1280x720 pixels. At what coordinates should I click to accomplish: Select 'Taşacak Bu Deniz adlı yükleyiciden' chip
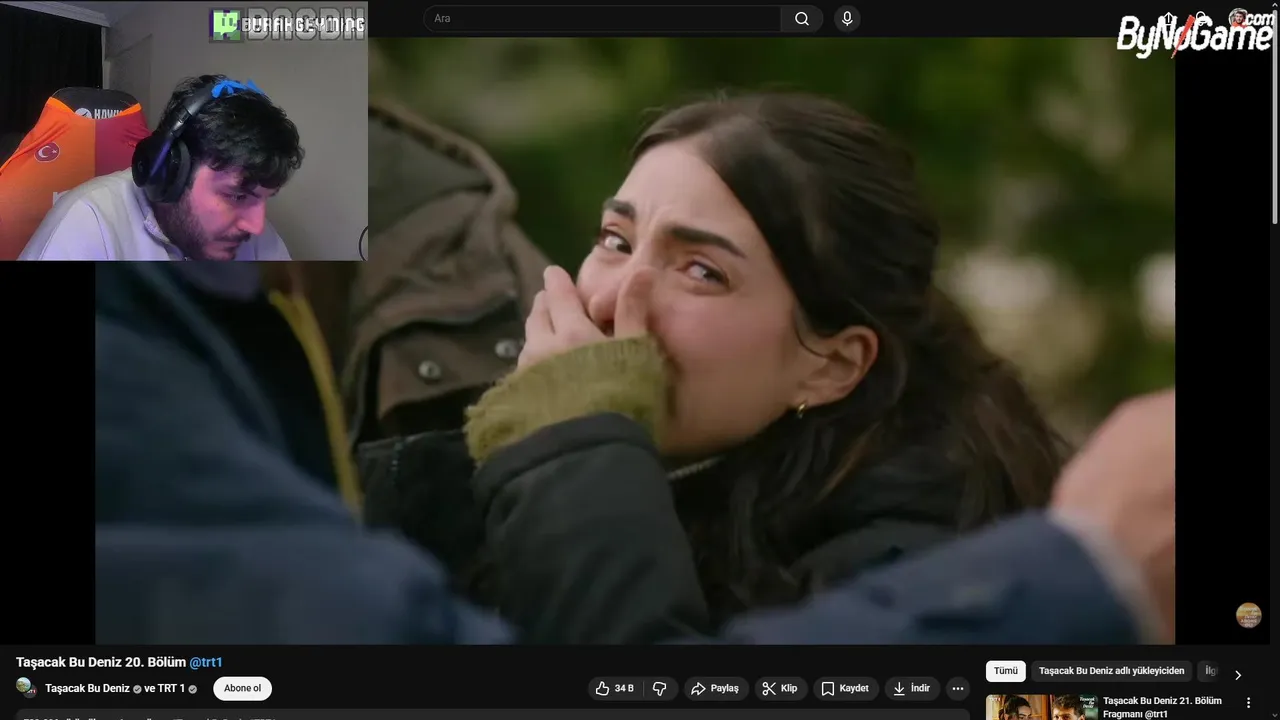point(1111,671)
